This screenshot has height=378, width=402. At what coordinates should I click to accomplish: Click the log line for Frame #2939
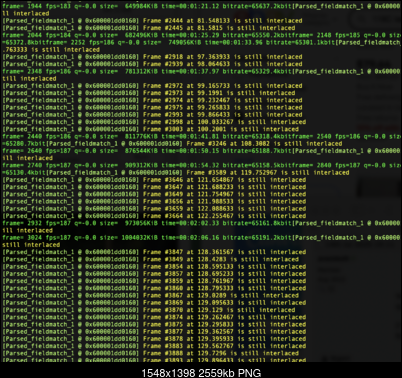[152, 64]
